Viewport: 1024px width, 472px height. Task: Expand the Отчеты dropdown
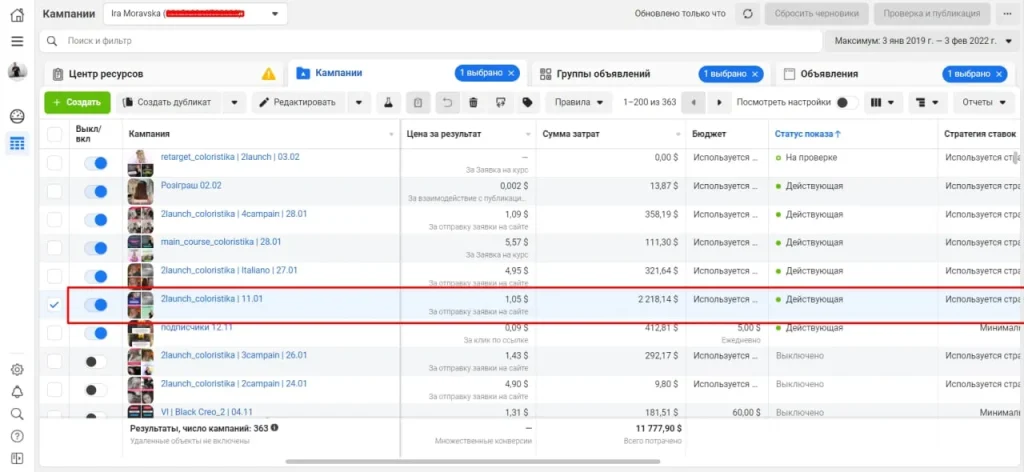983,102
